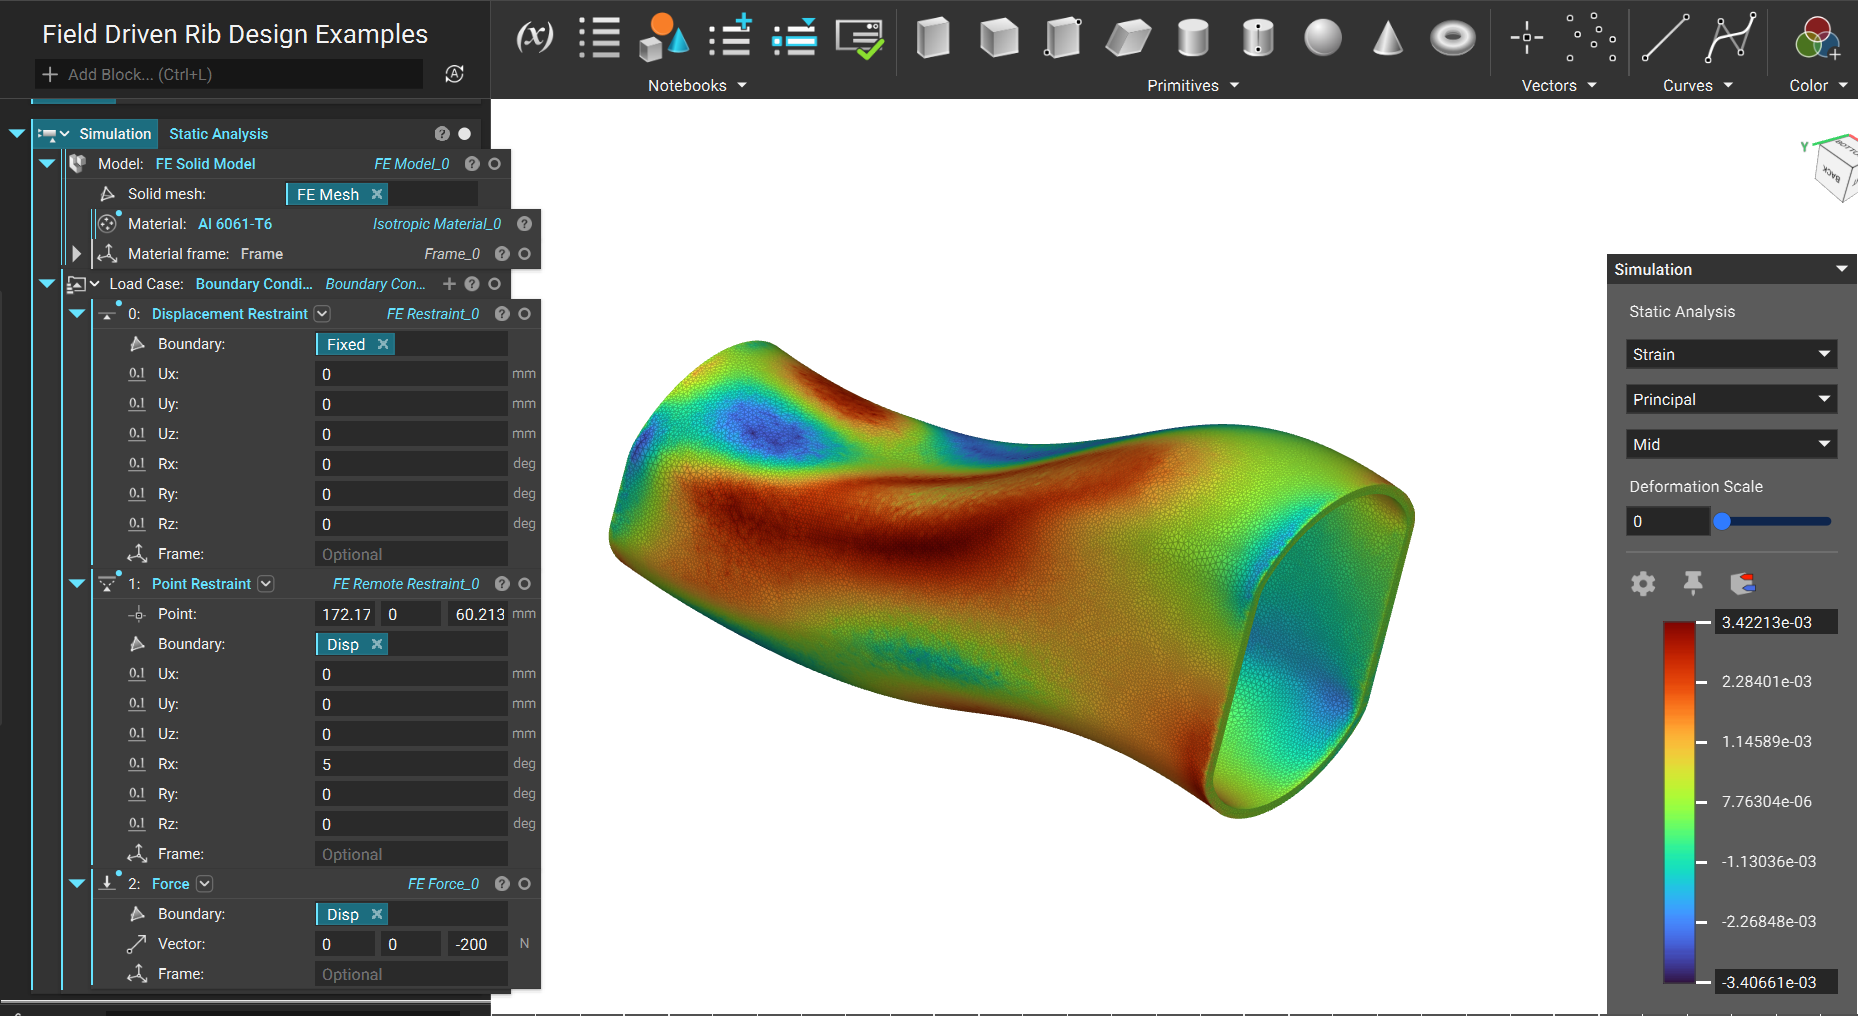Expand the Material frame row

pos(77,254)
